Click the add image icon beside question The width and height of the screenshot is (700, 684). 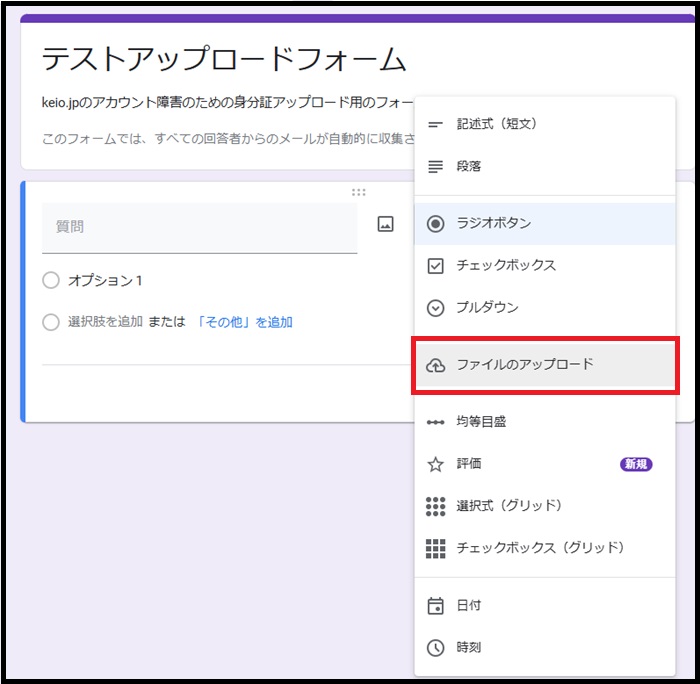click(x=386, y=225)
